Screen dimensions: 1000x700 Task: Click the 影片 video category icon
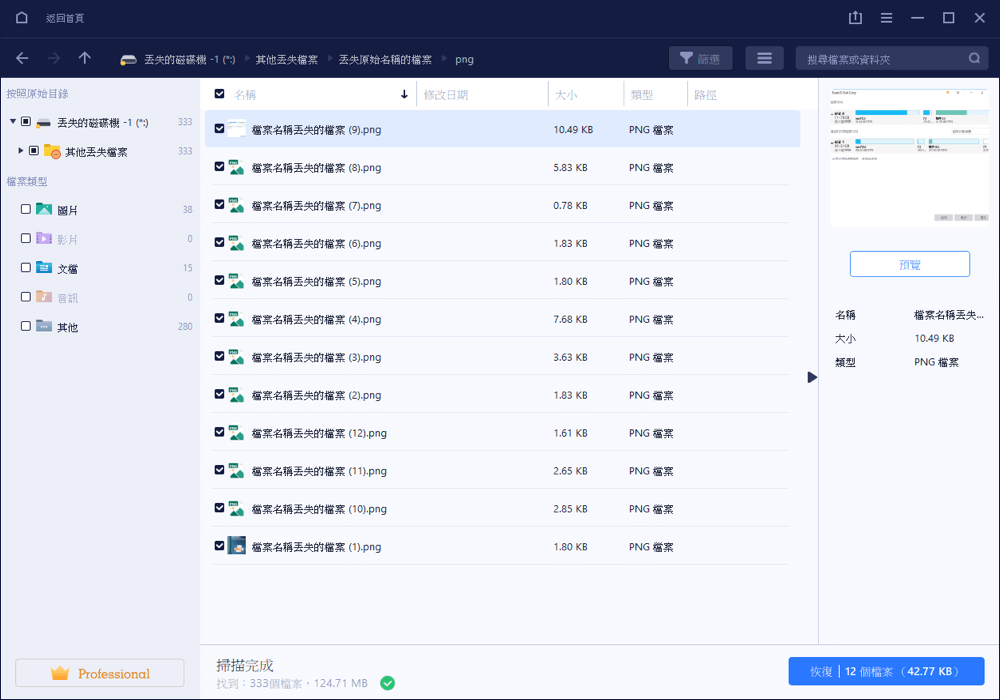click(x=44, y=238)
